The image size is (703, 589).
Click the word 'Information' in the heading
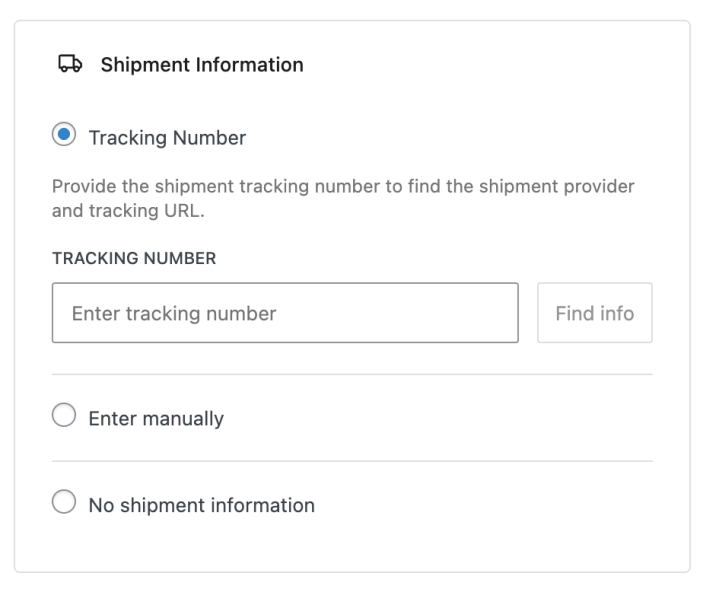(244, 65)
